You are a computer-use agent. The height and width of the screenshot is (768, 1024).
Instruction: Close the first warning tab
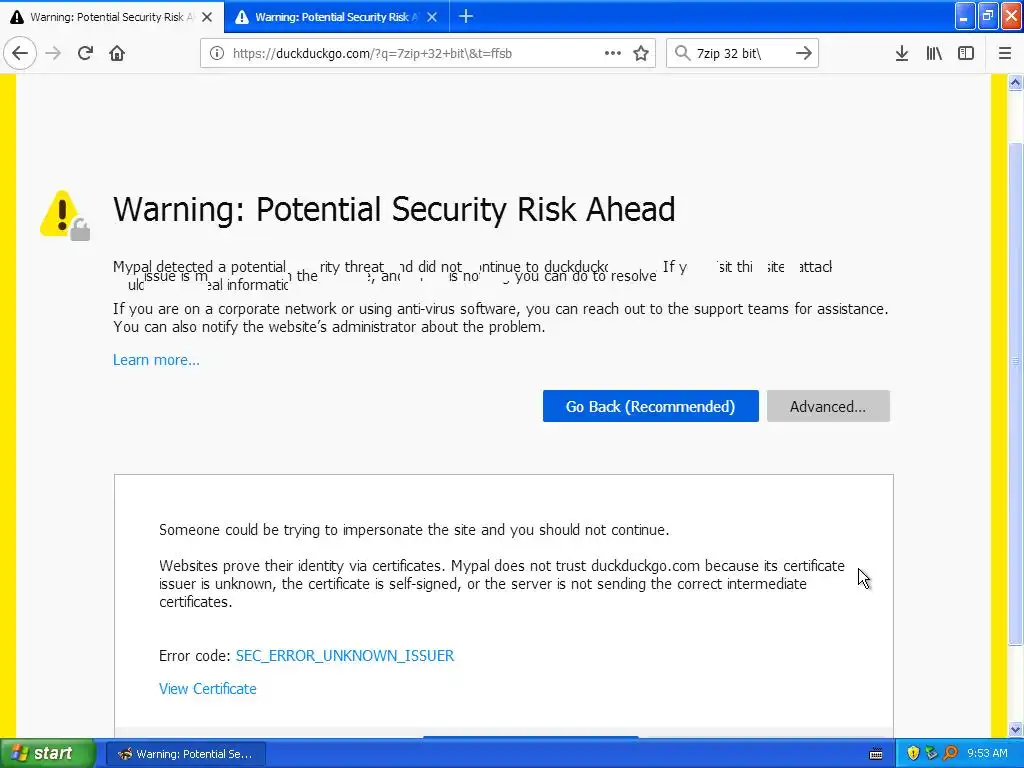point(207,17)
